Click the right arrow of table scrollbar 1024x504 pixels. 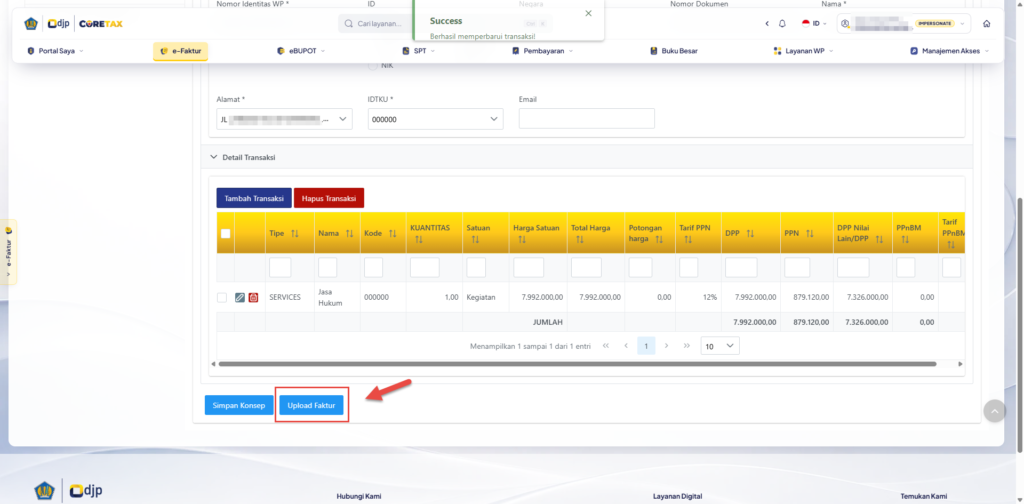tap(960, 364)
